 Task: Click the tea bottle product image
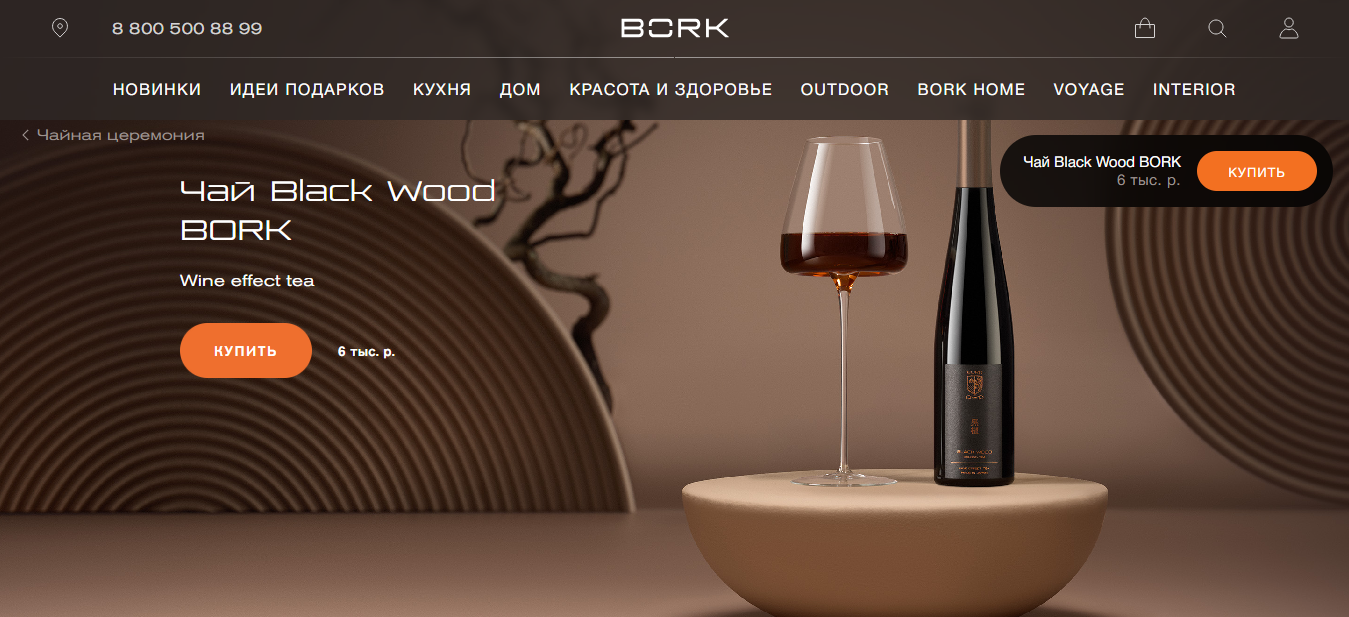point(974,305)
